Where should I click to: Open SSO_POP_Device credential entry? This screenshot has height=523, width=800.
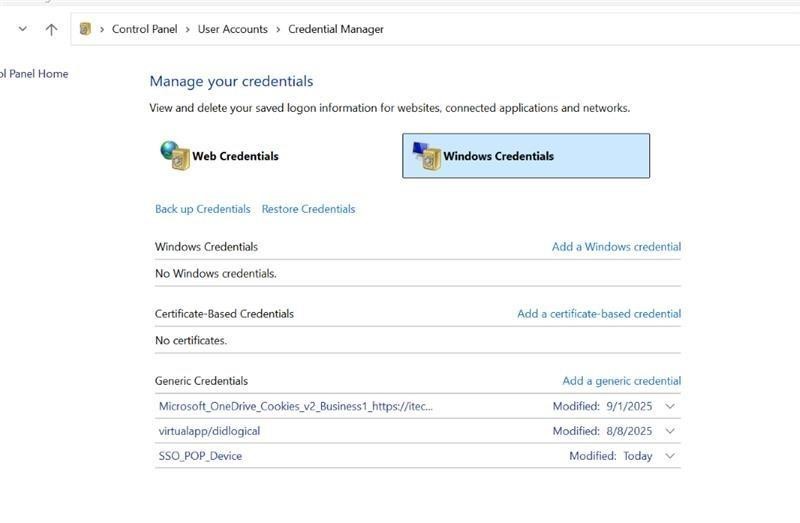[x=200, y=456]
